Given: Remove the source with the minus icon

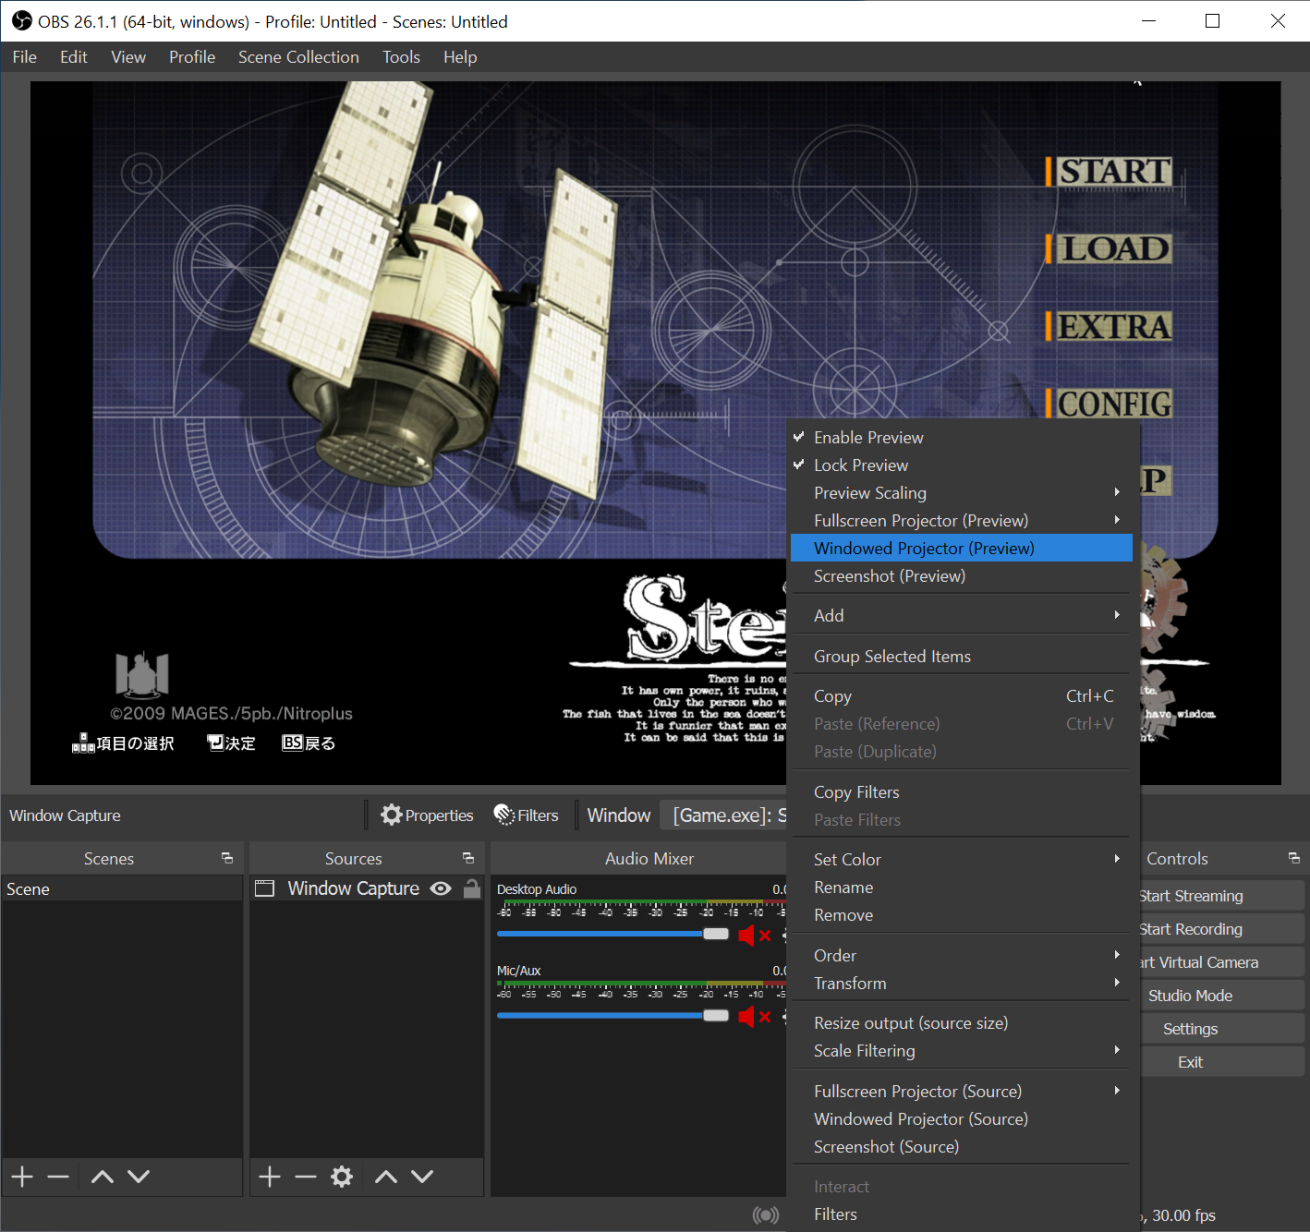Looking at the screenshot, I should point(306,1177).
